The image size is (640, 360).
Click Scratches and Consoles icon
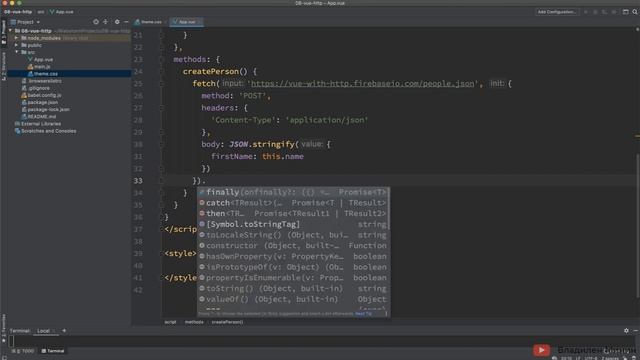click(x=17, y=131)
